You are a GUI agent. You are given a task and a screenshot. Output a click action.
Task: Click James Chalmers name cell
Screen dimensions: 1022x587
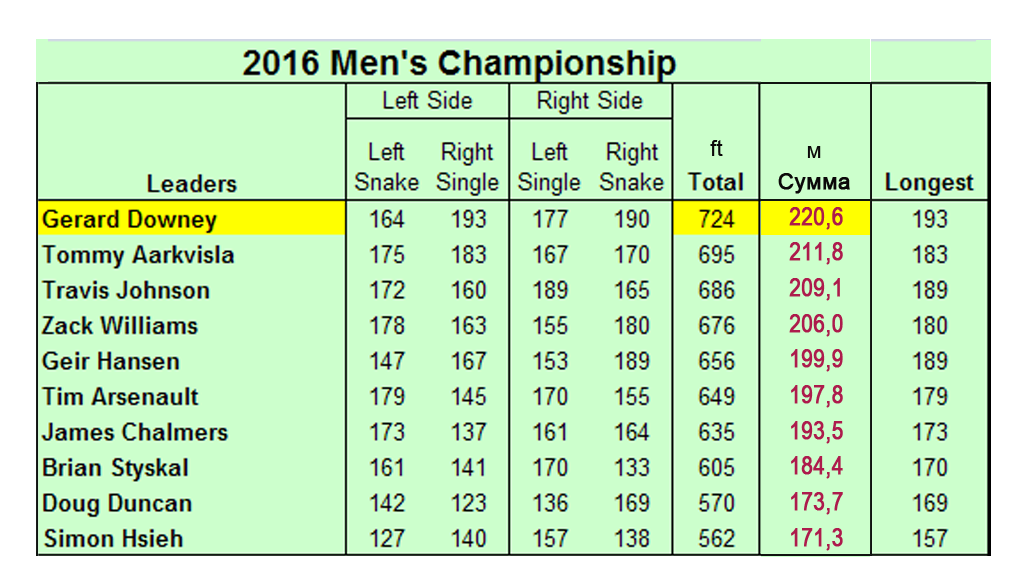coord(135,433)
